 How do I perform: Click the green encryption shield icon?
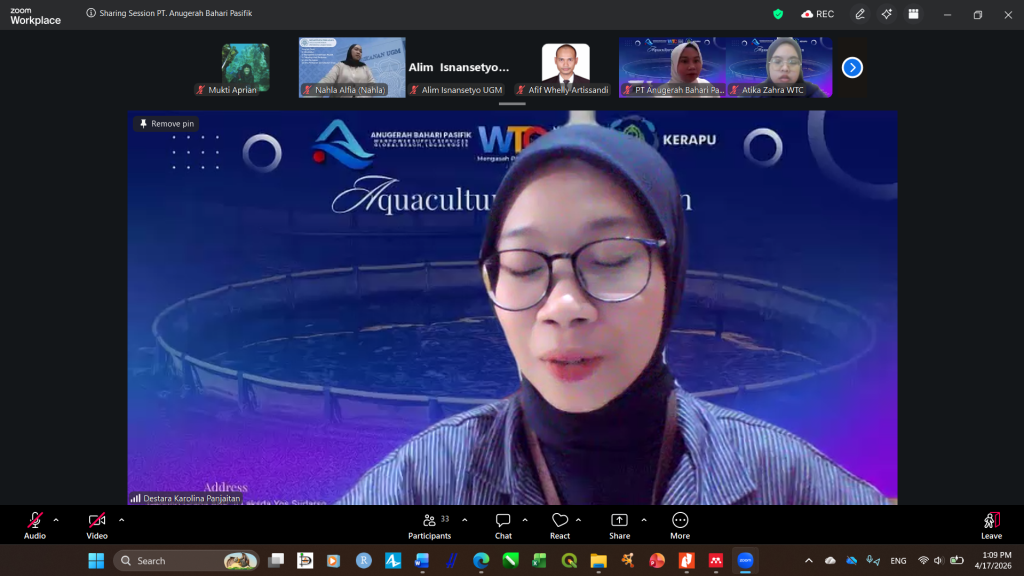pos(778,14)
